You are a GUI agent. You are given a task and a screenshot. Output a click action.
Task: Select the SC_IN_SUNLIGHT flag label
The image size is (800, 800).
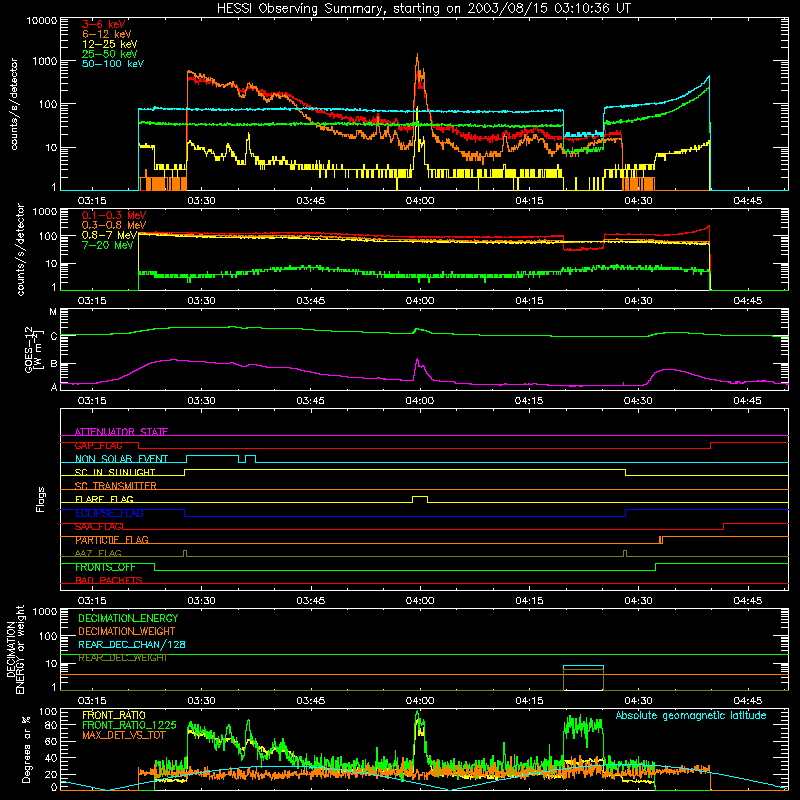click(x=115, y=472)
